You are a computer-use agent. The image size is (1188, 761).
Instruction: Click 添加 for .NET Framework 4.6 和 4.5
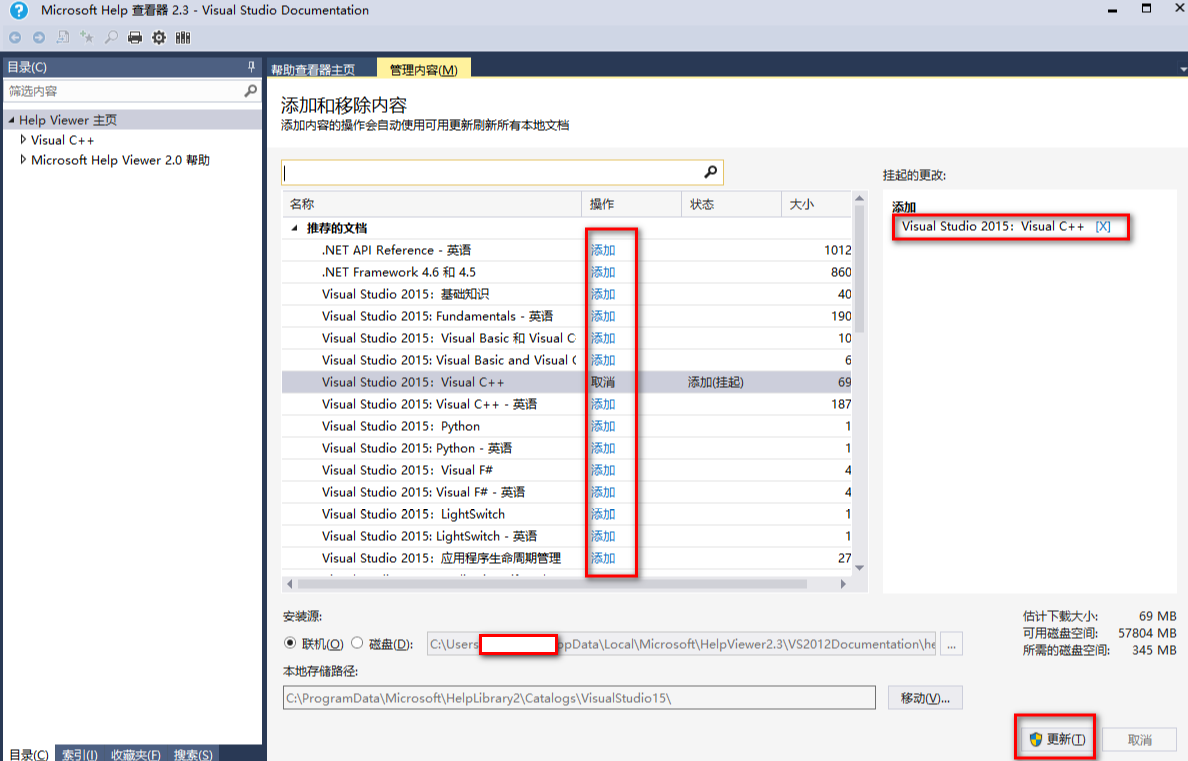point(603,272)
